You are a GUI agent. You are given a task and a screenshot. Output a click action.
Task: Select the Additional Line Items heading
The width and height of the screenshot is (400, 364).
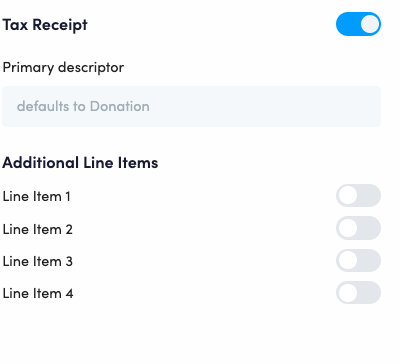pos(80,163)
